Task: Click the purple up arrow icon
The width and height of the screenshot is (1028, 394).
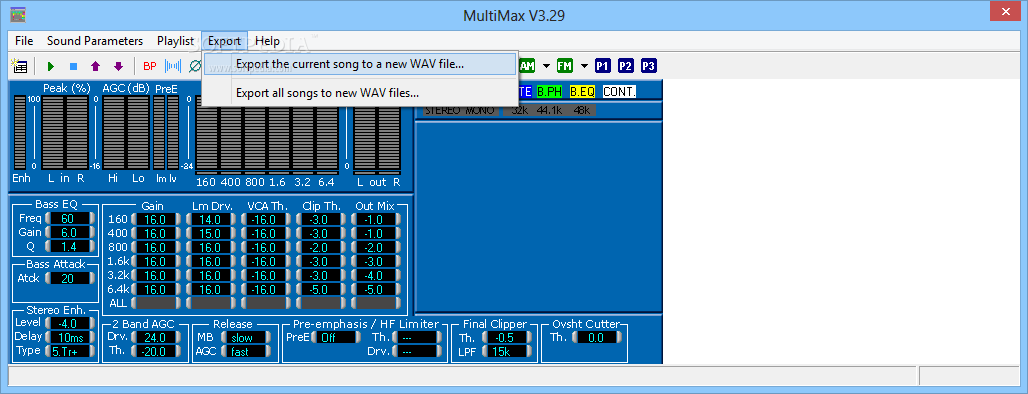Action: point(96,66)
